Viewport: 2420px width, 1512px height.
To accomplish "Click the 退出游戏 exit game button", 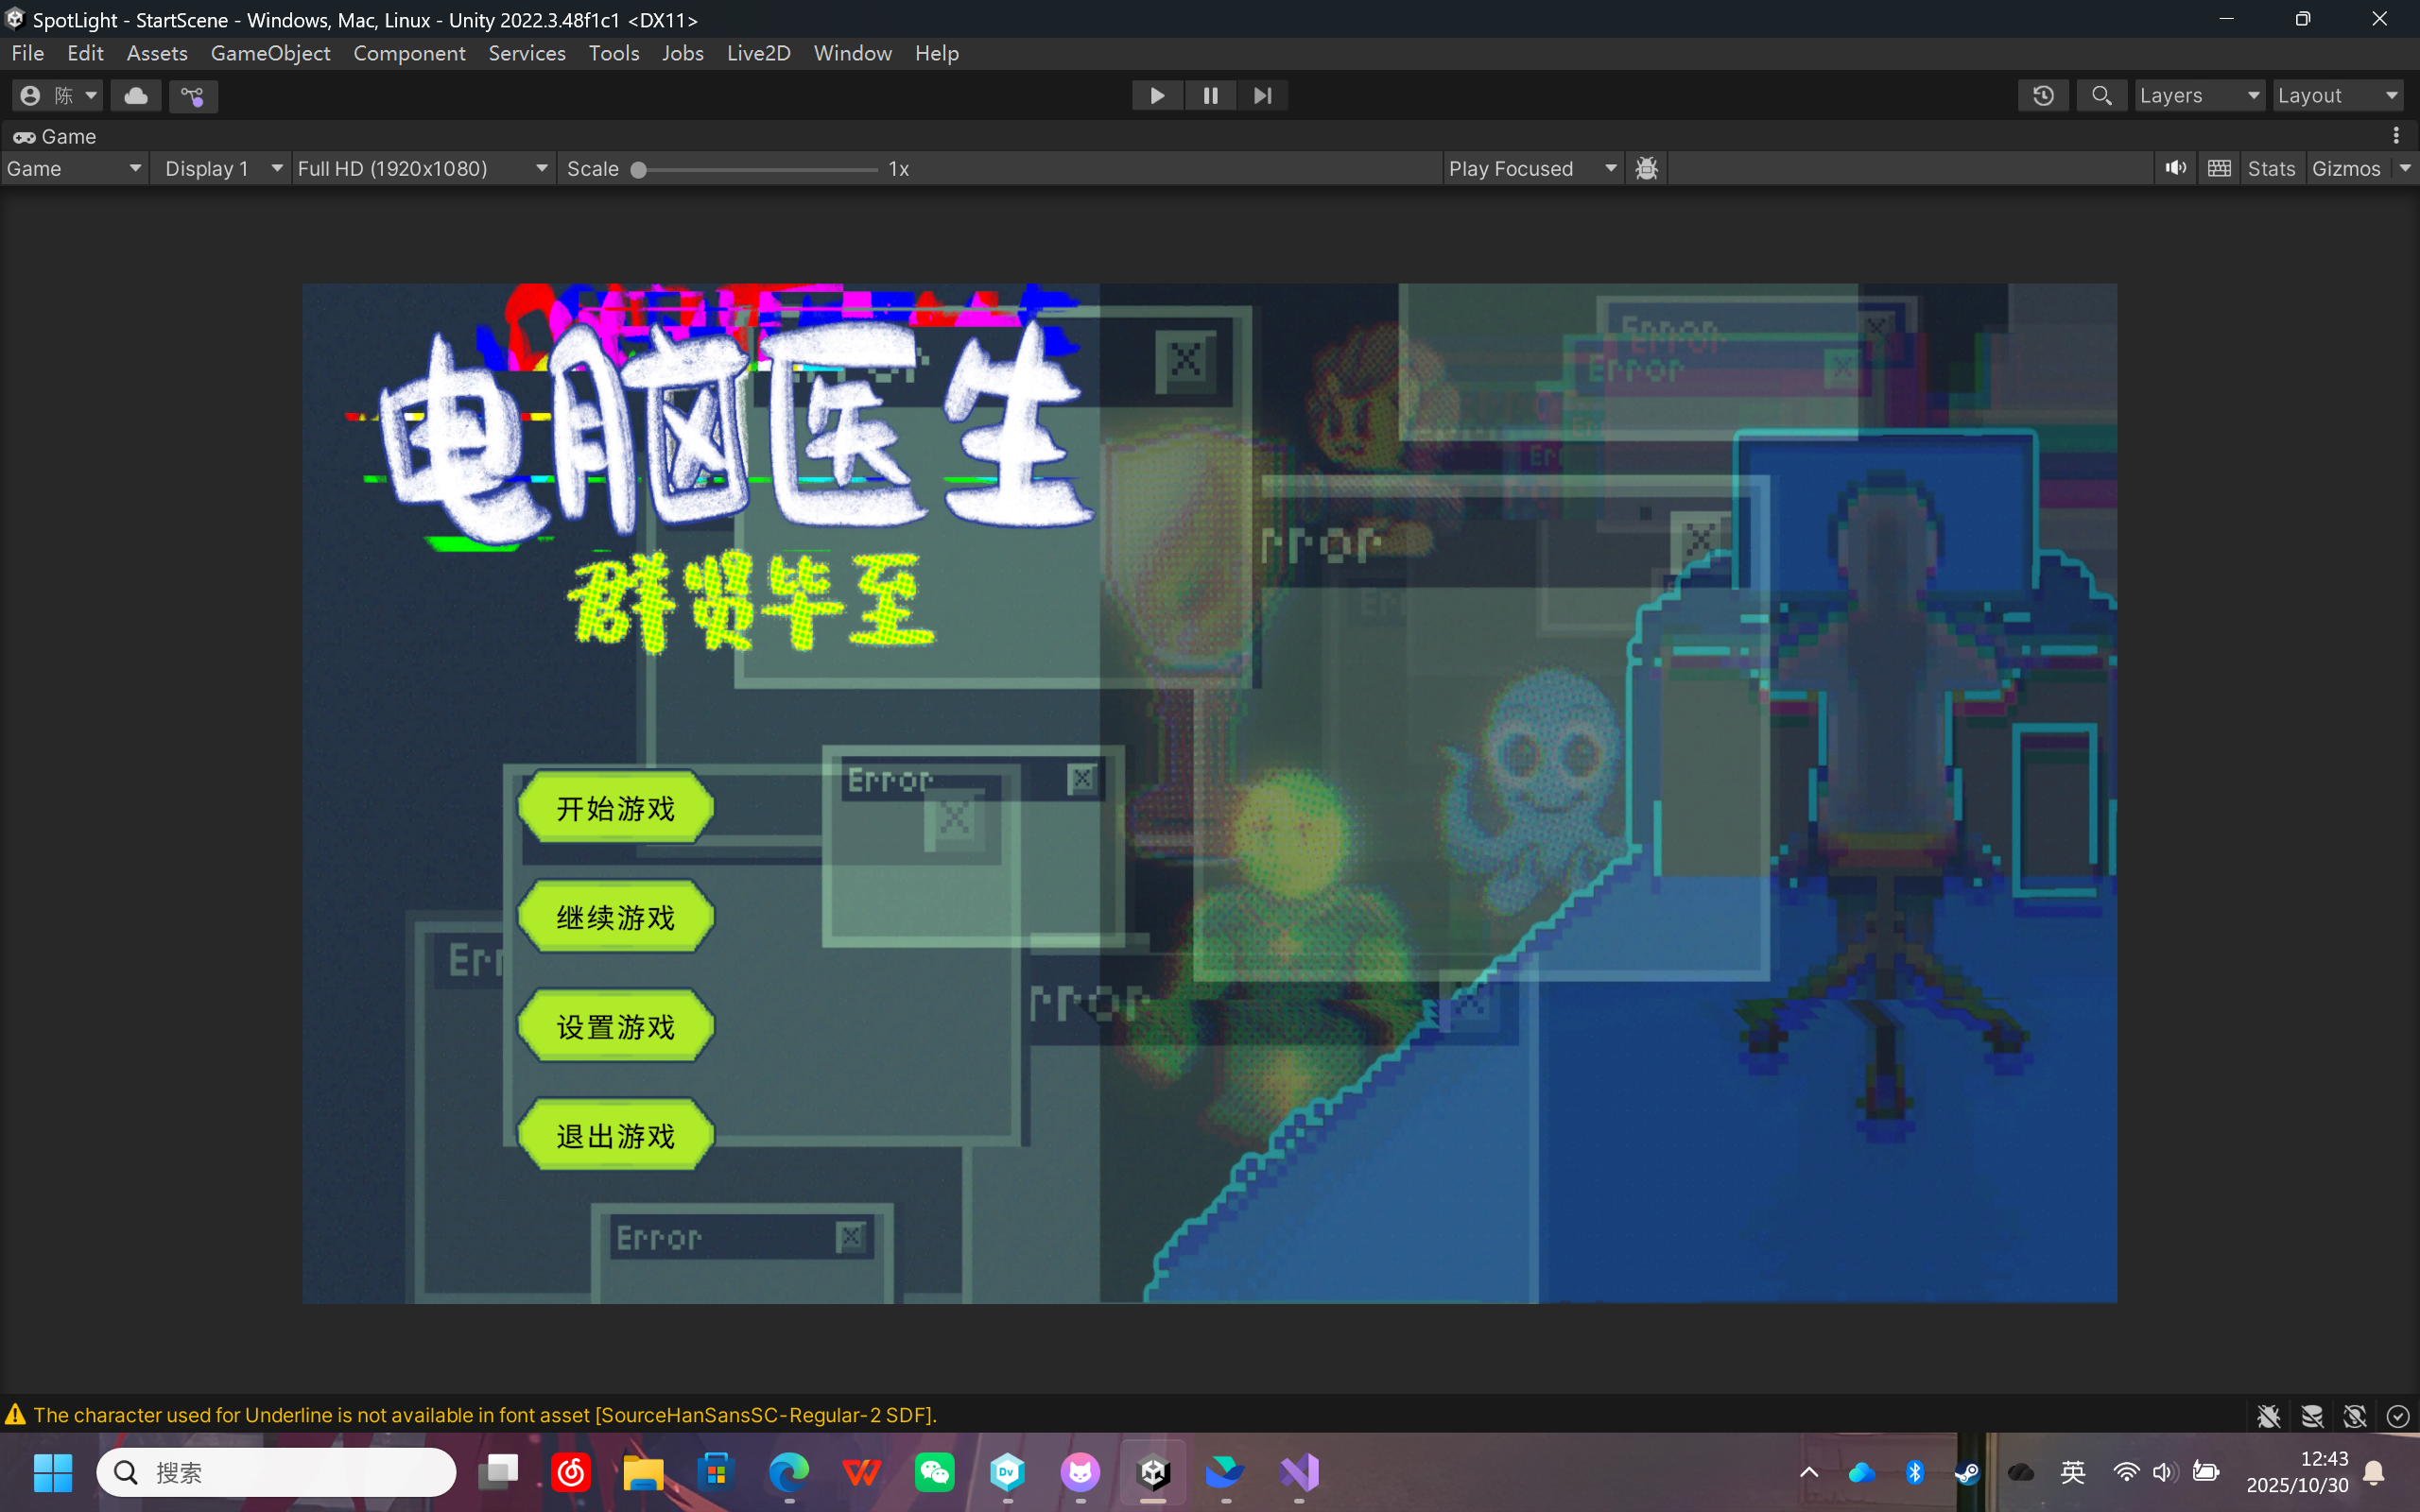I will pos(616,1136).
